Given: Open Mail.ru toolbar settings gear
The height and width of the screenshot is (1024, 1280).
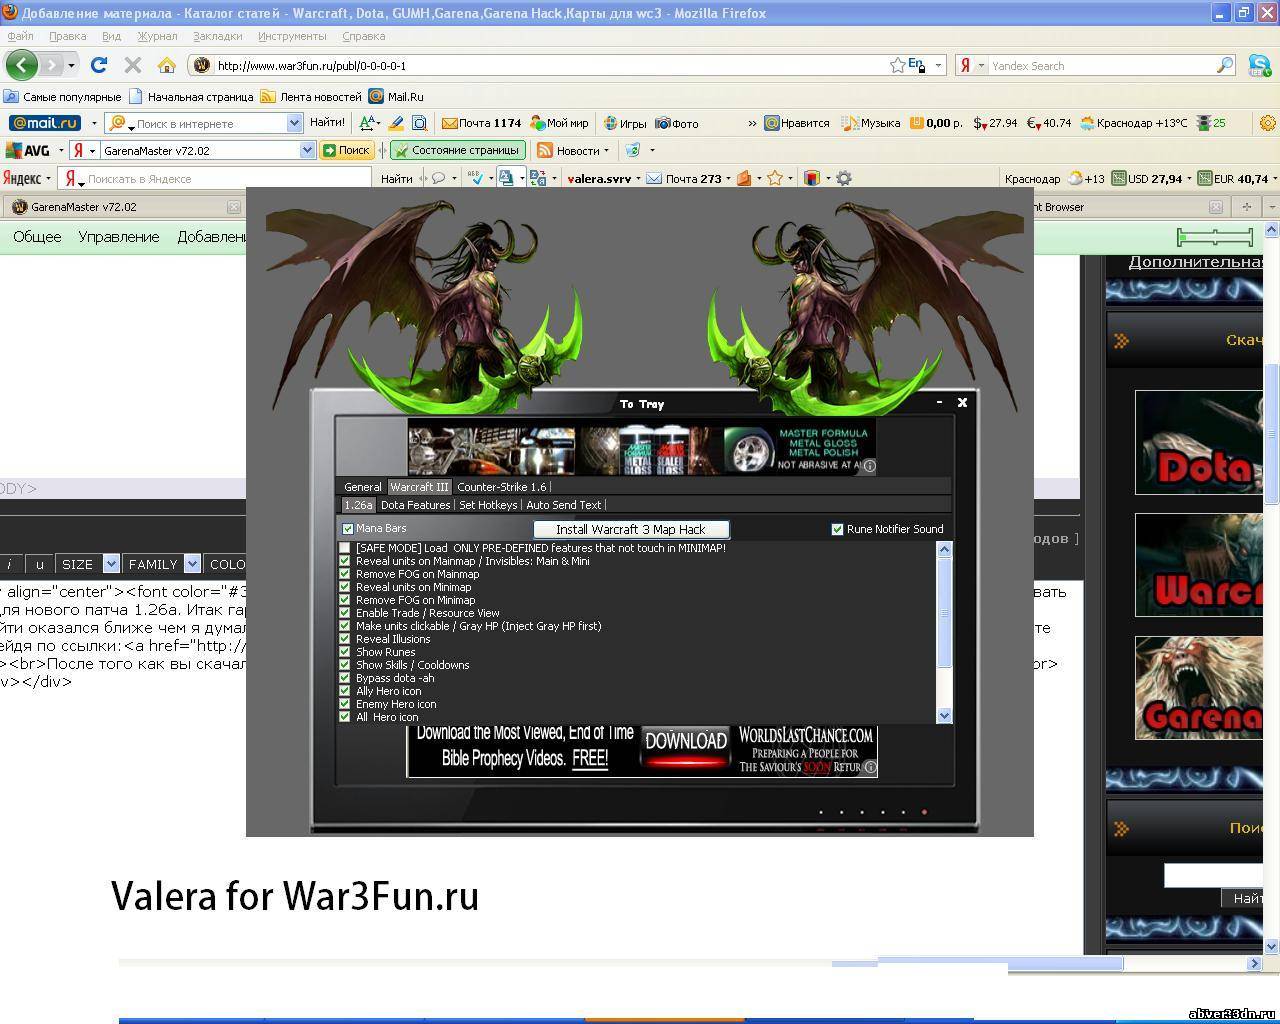Looking at the screenshot, I should (x=1268, y=123).
